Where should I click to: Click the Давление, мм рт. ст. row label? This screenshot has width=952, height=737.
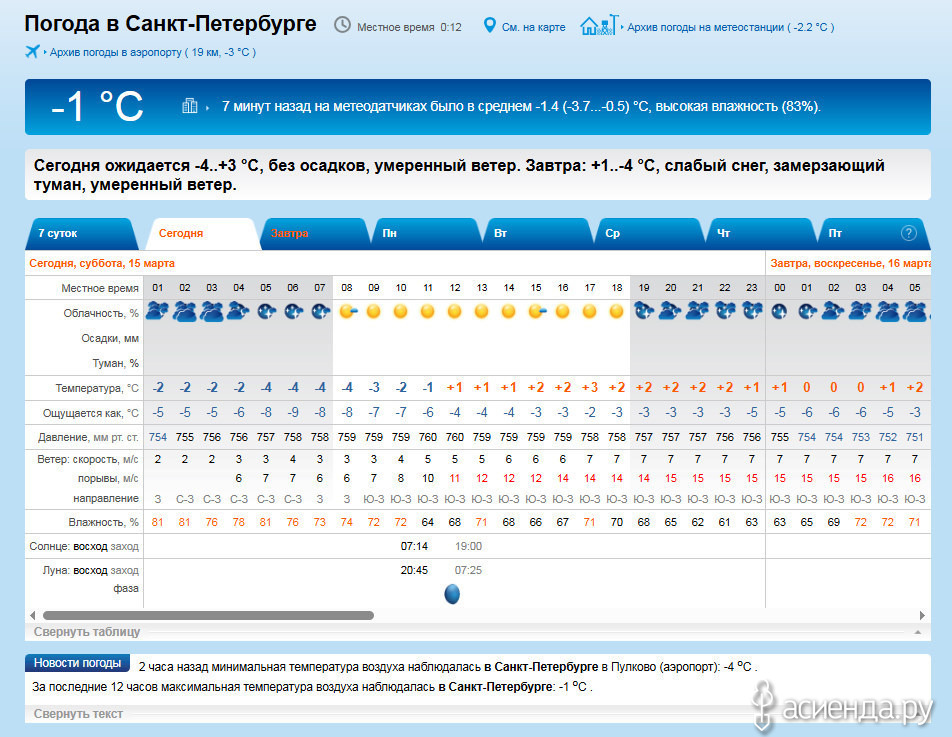pos(88,437)
